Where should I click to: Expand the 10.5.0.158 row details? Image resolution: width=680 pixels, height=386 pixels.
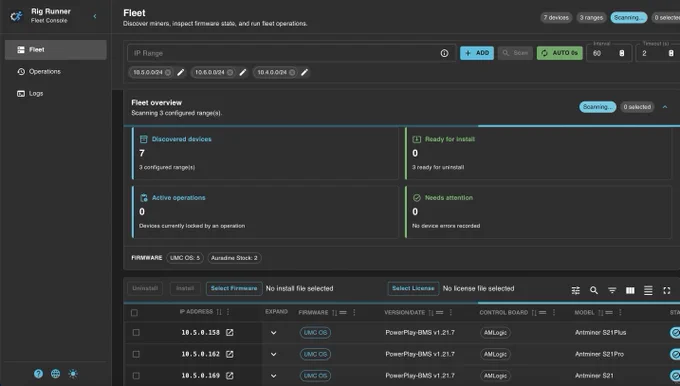(x=273, y=333)
